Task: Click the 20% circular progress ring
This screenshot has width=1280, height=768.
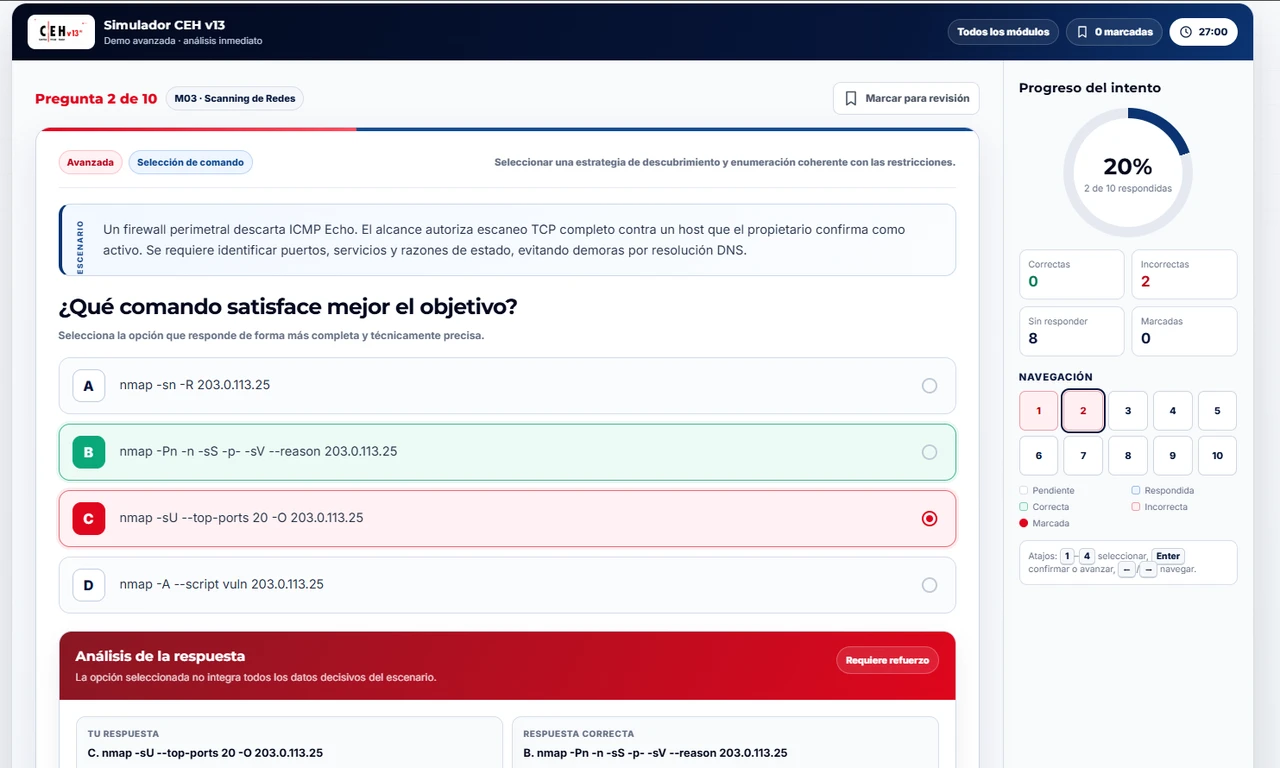Action: [x=1128, y=172]
